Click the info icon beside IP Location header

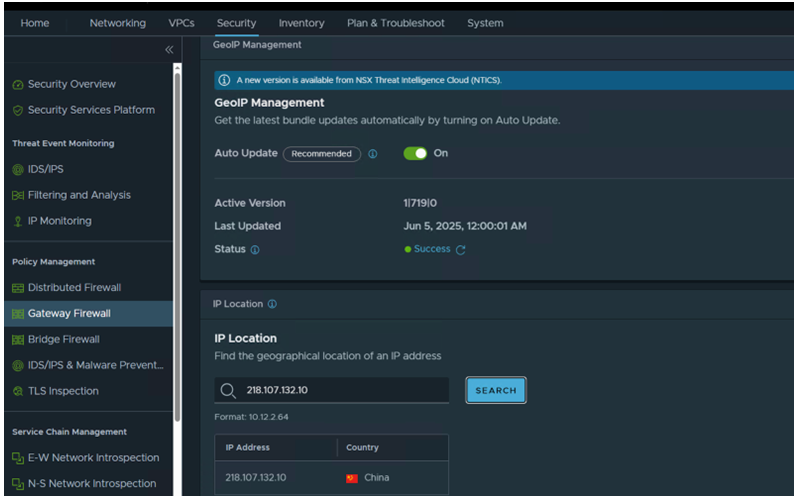[x=273, y=304]
